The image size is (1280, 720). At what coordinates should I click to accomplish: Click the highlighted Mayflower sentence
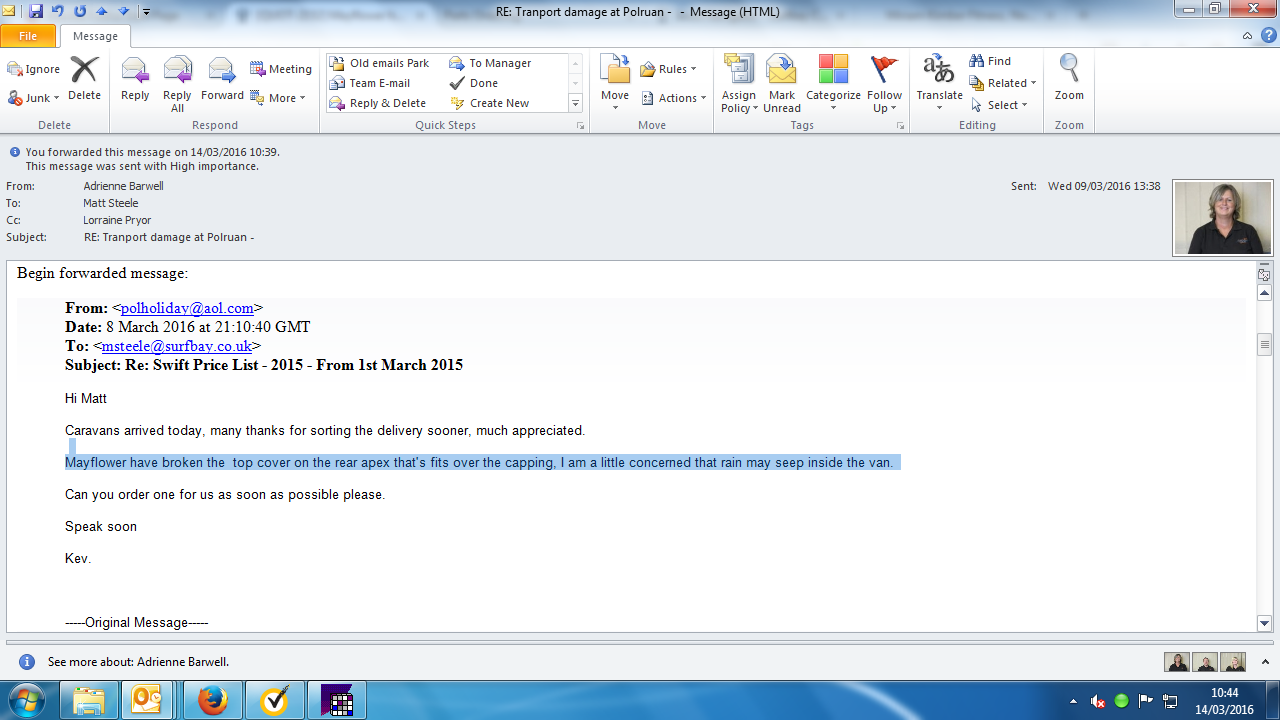(479, 462)
